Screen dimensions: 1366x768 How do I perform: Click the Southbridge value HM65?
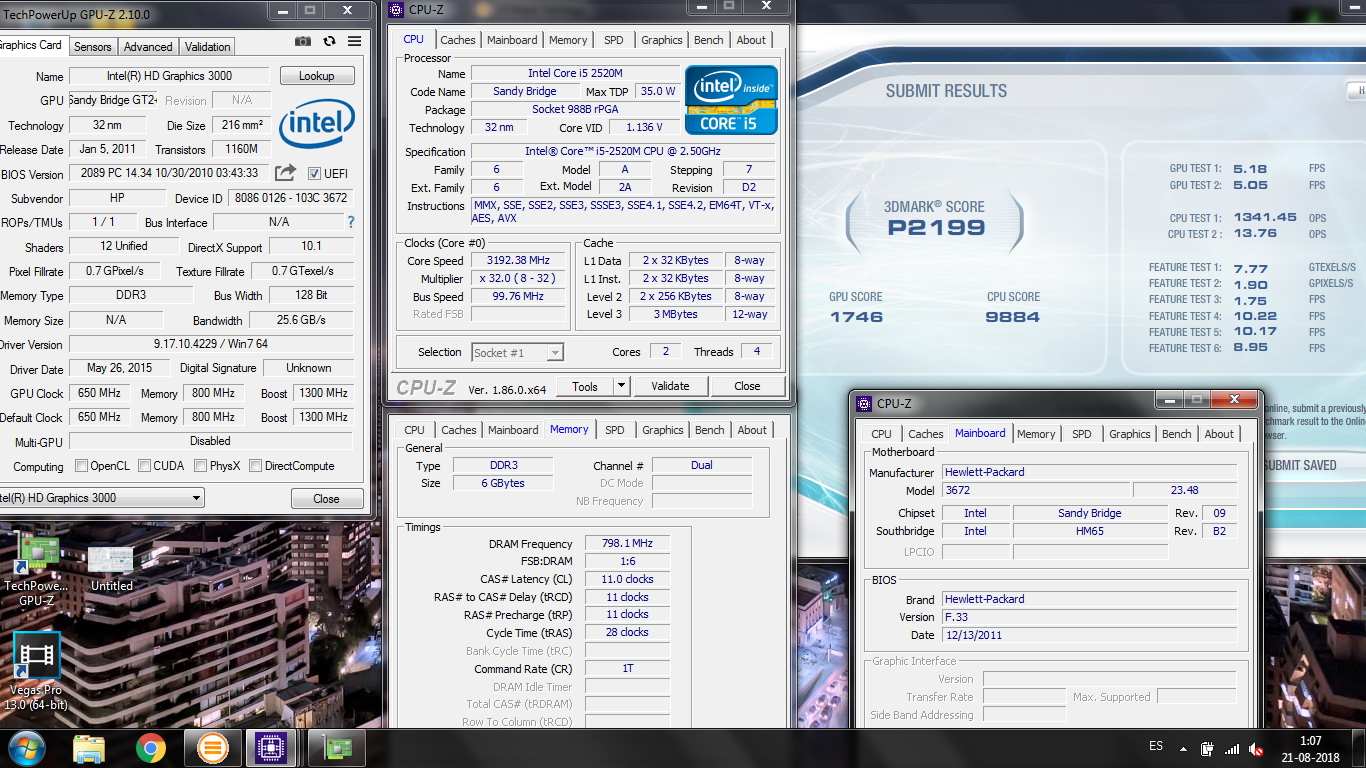[1090, 531]
